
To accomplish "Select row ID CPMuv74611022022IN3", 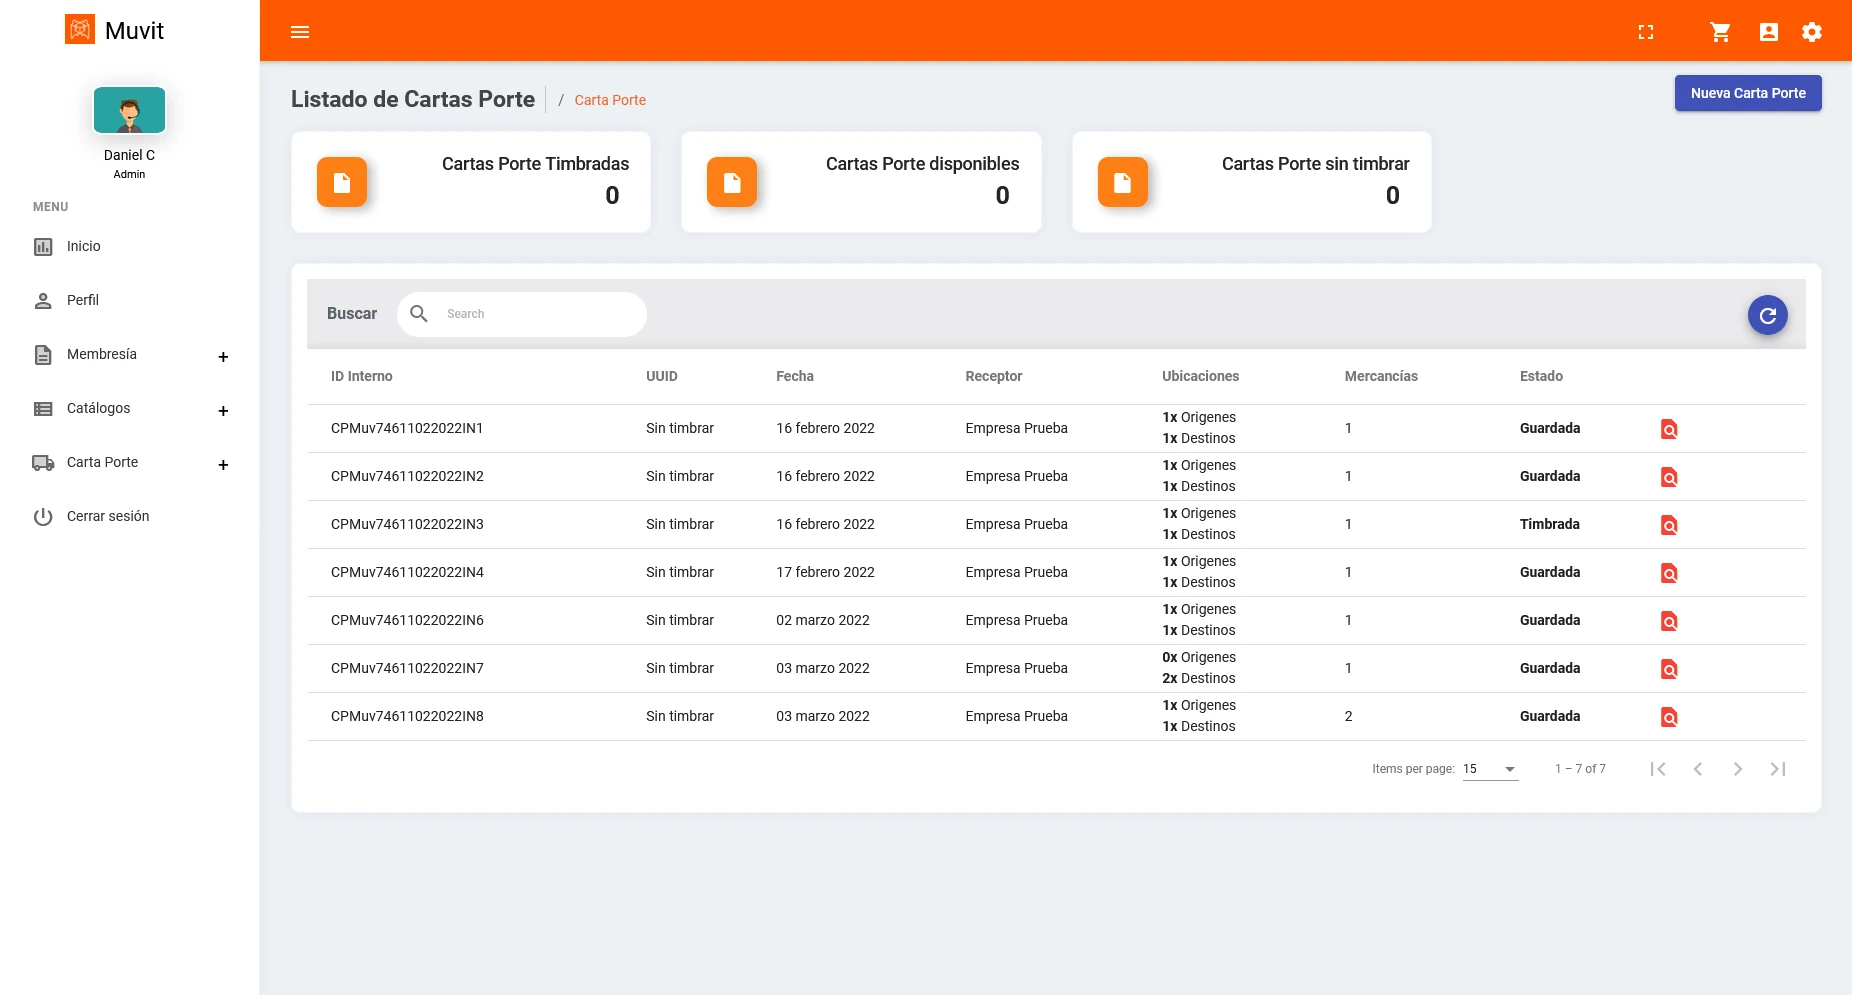I will [x=407, y=524].
